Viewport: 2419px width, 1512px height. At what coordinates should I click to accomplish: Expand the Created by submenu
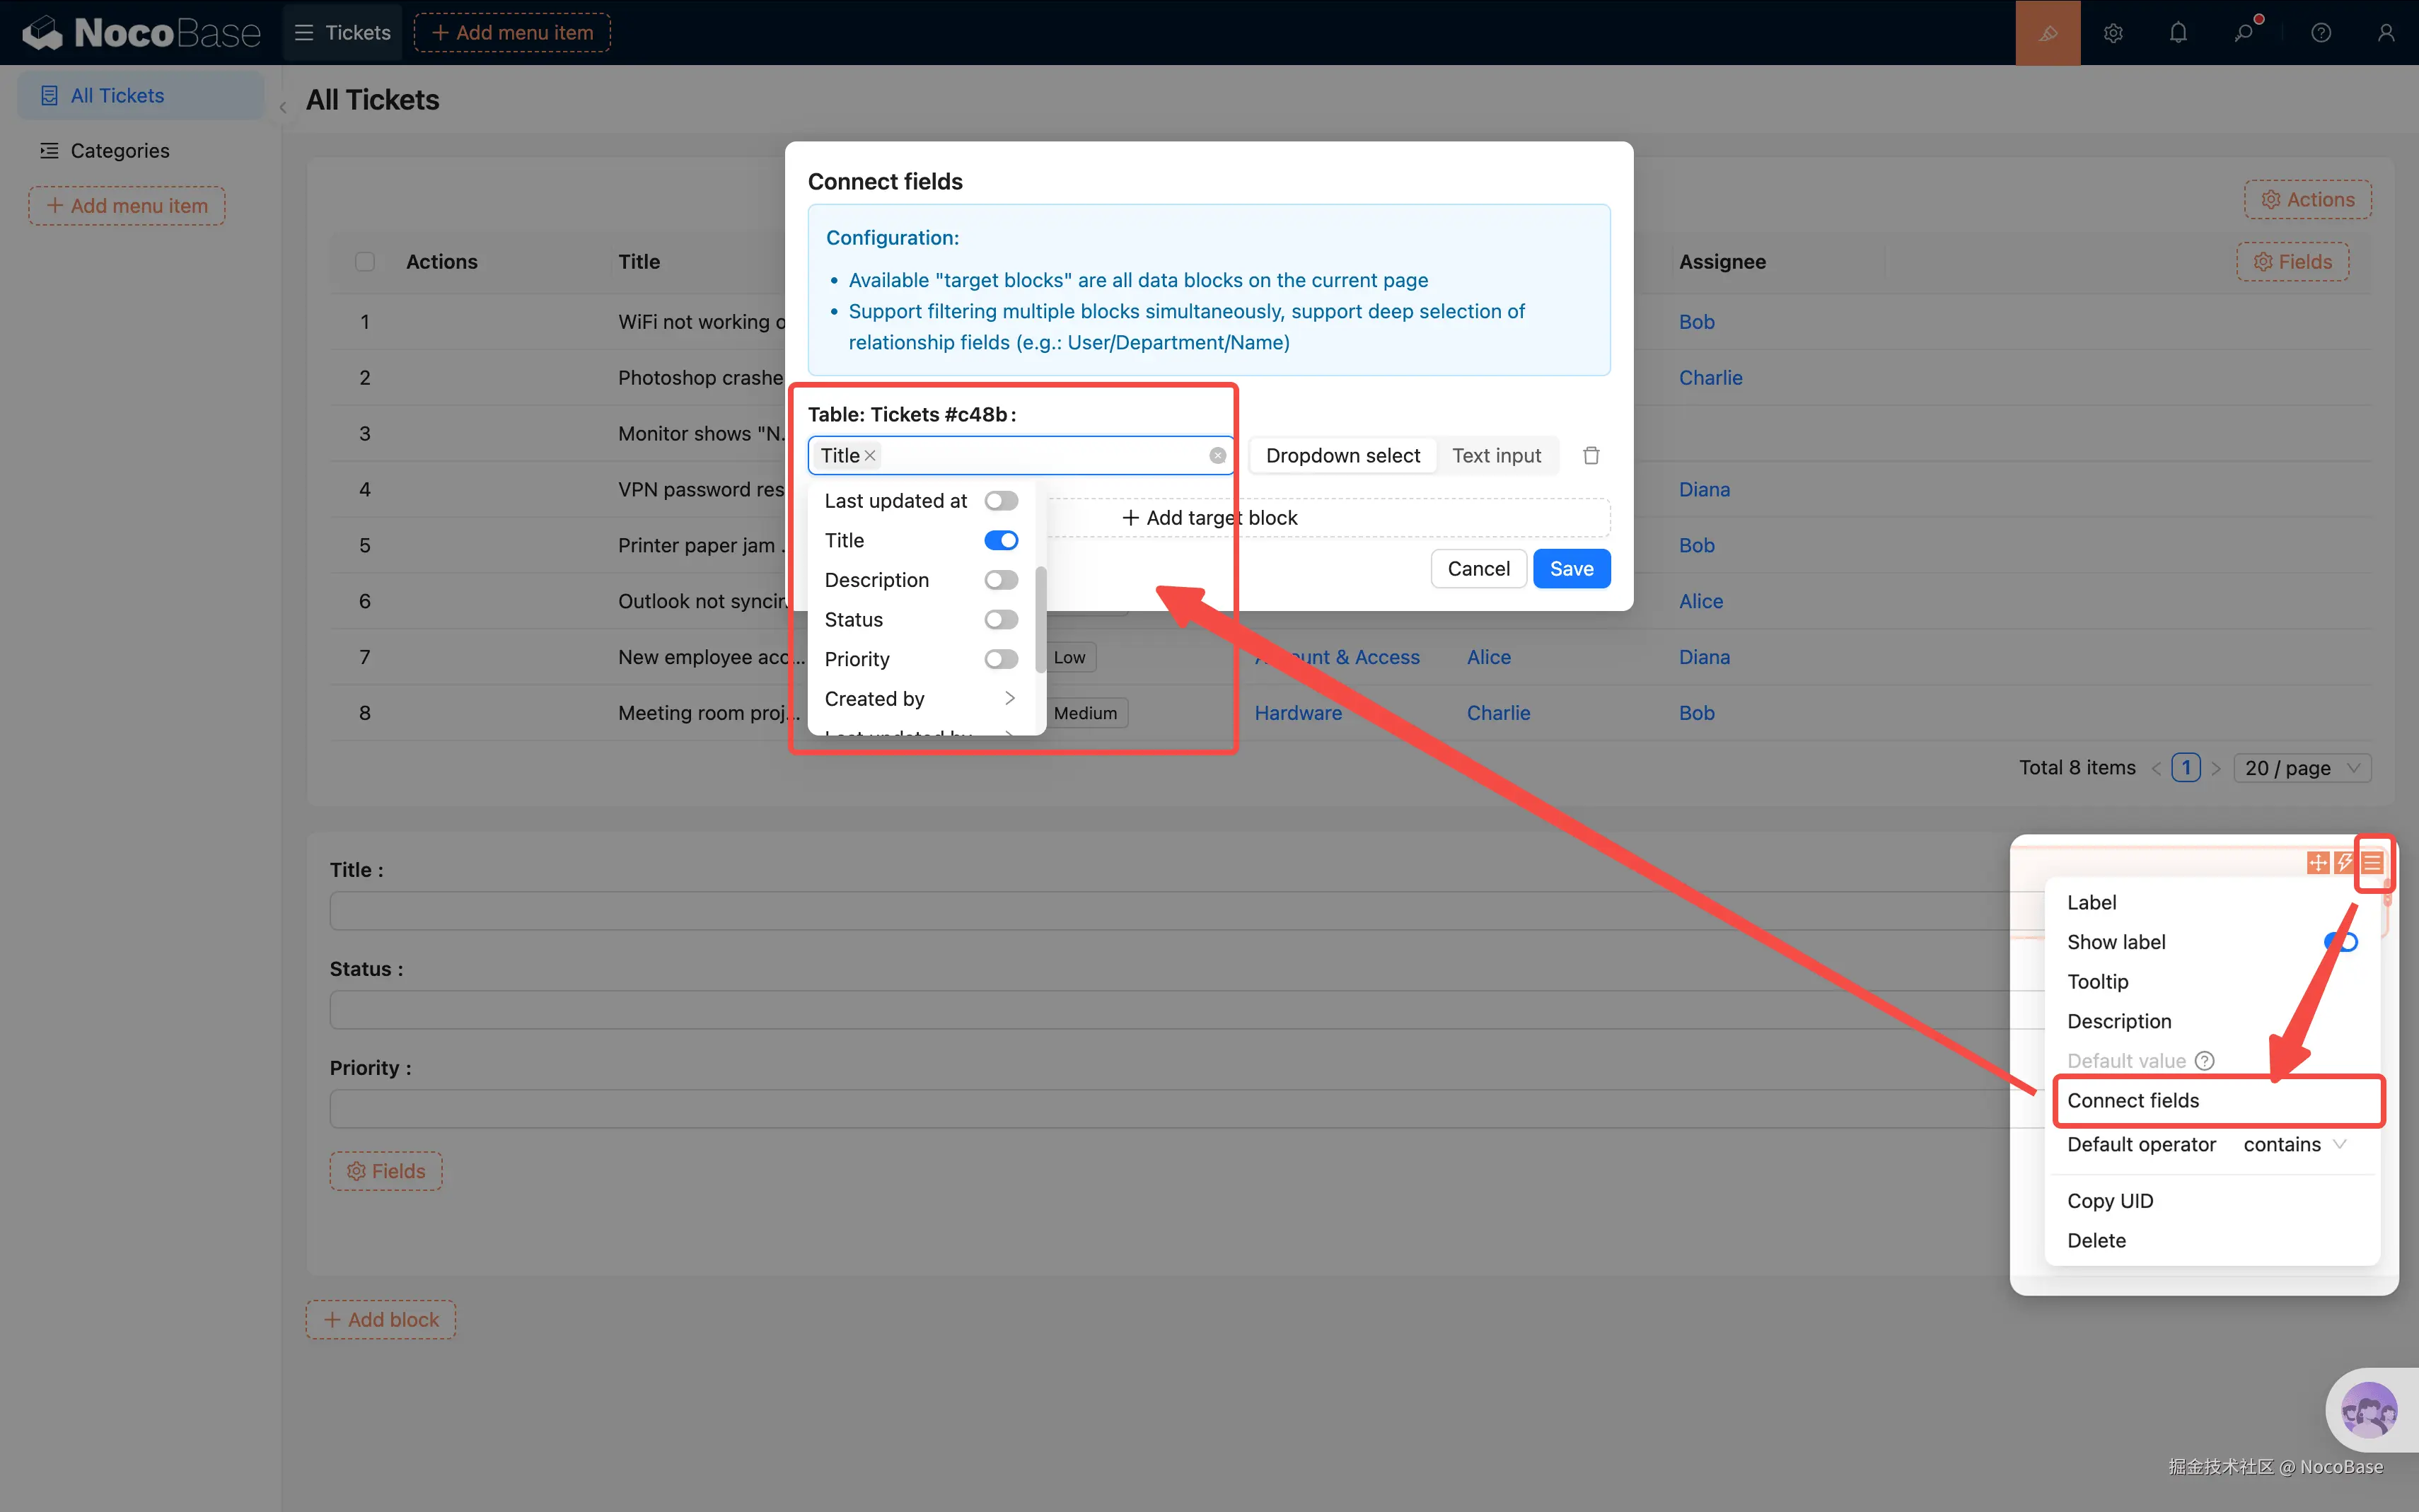(x=1009, y=698)
